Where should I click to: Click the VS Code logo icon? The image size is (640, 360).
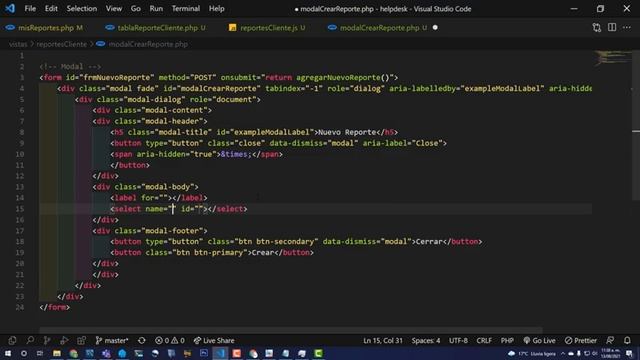tap(10, 8)
